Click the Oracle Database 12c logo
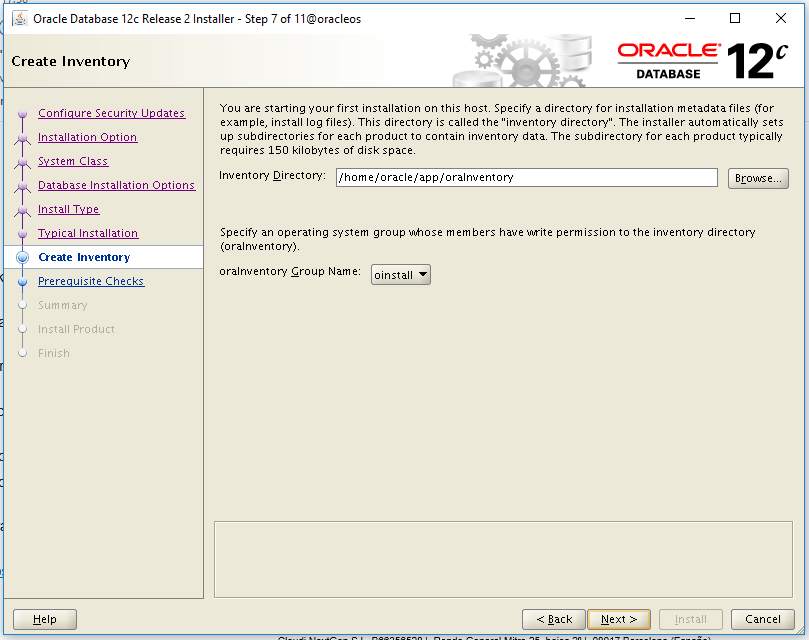Viewport: 809px width, 640px height. click(x=703, y=61)
